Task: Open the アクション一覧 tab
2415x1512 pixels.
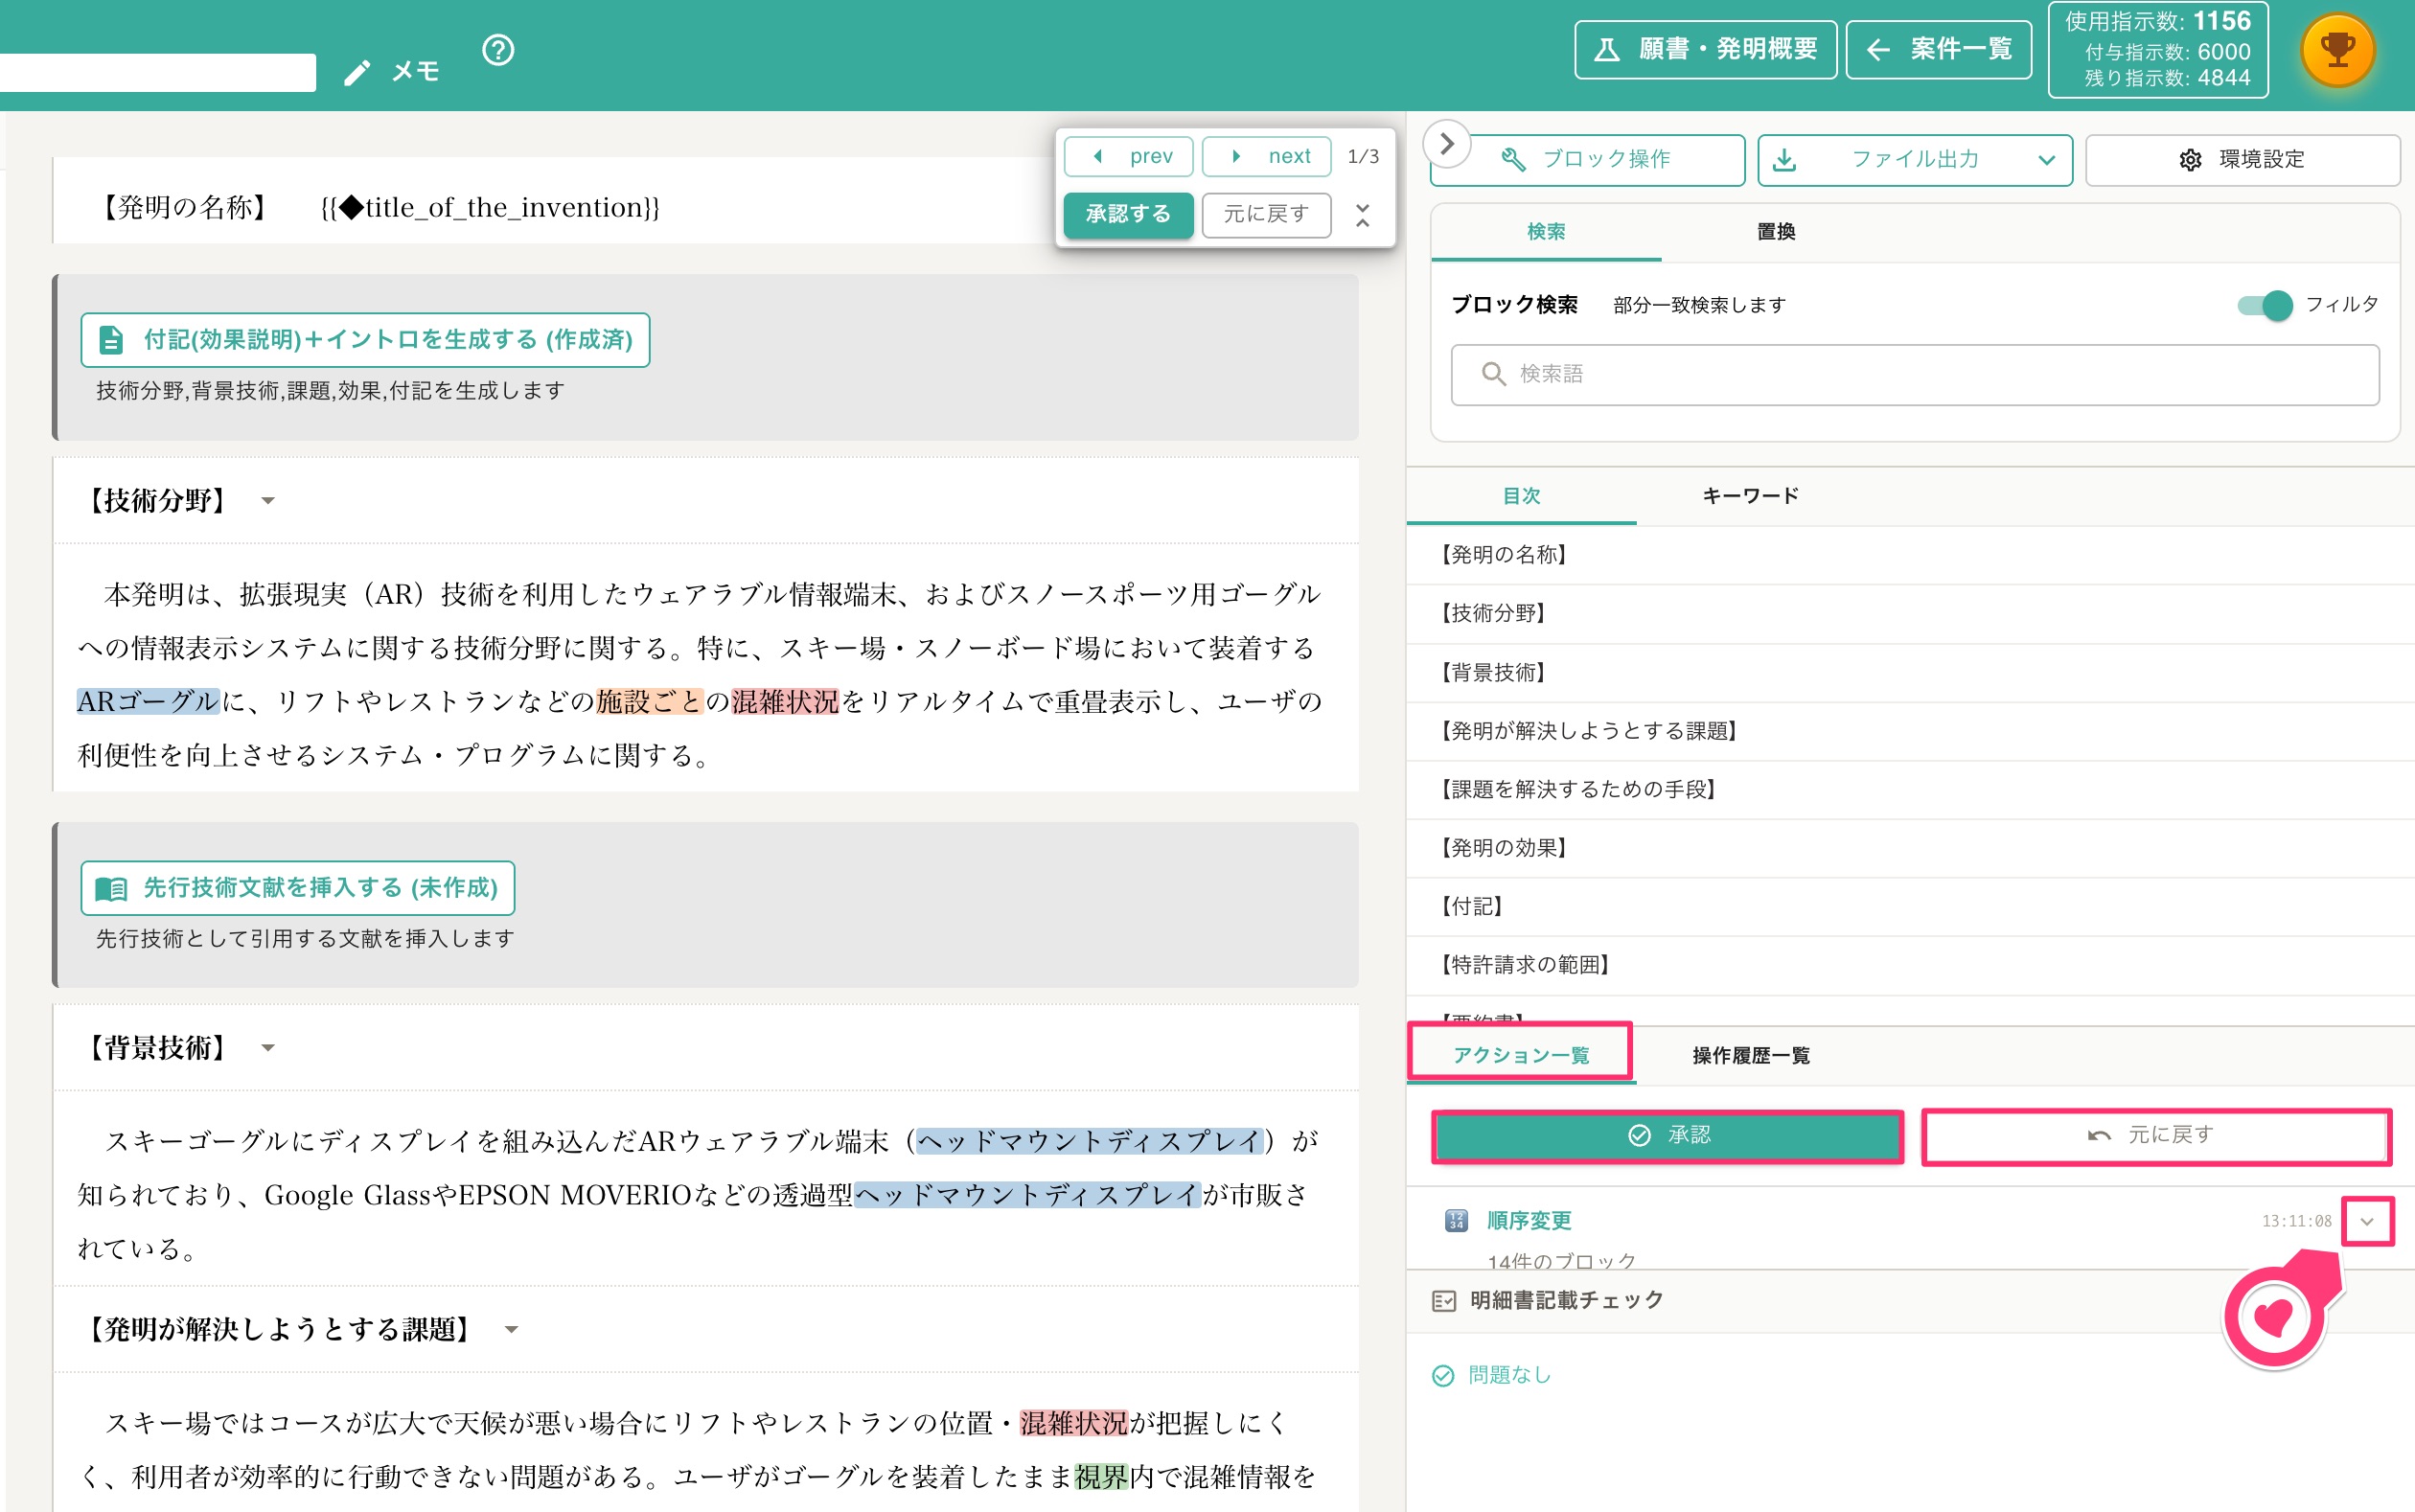Action: [x=1521, y=1055]
